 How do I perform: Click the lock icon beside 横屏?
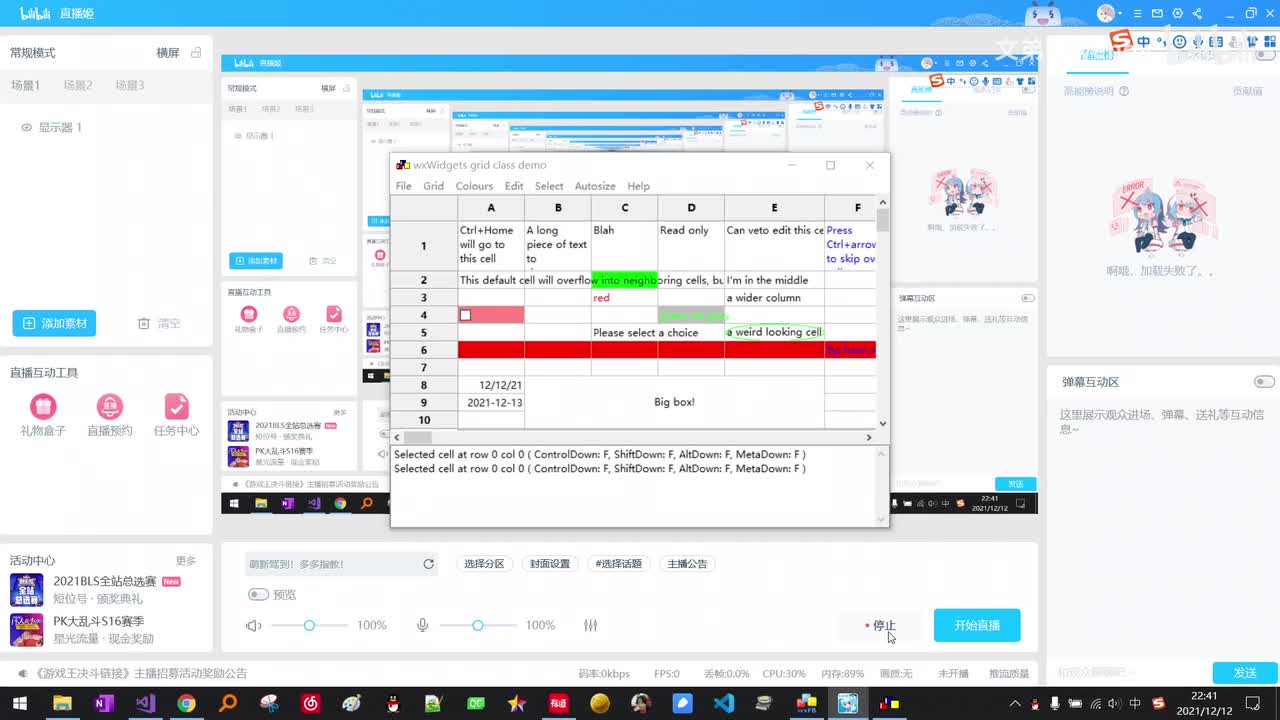click(x=196, y=52)
